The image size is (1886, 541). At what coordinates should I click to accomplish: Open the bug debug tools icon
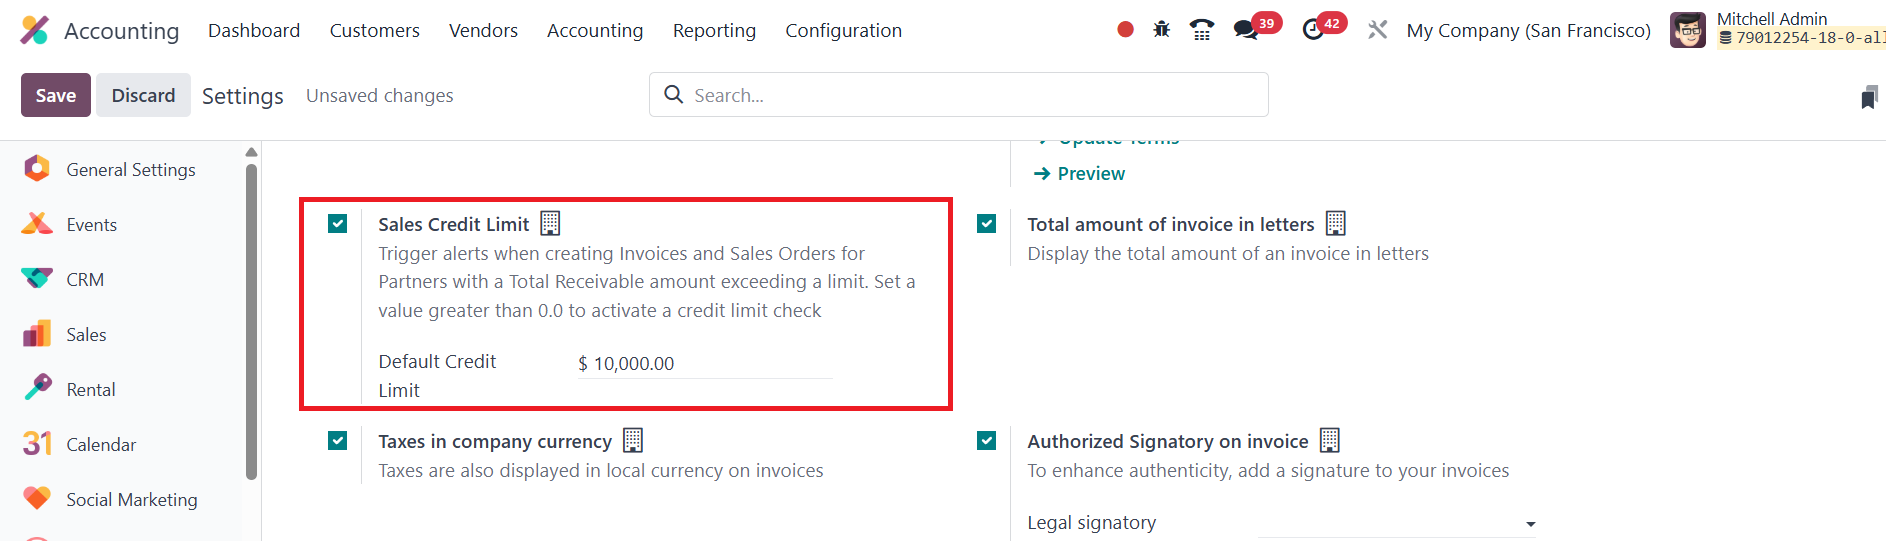pyautogui.click(x=1161, y=30)
